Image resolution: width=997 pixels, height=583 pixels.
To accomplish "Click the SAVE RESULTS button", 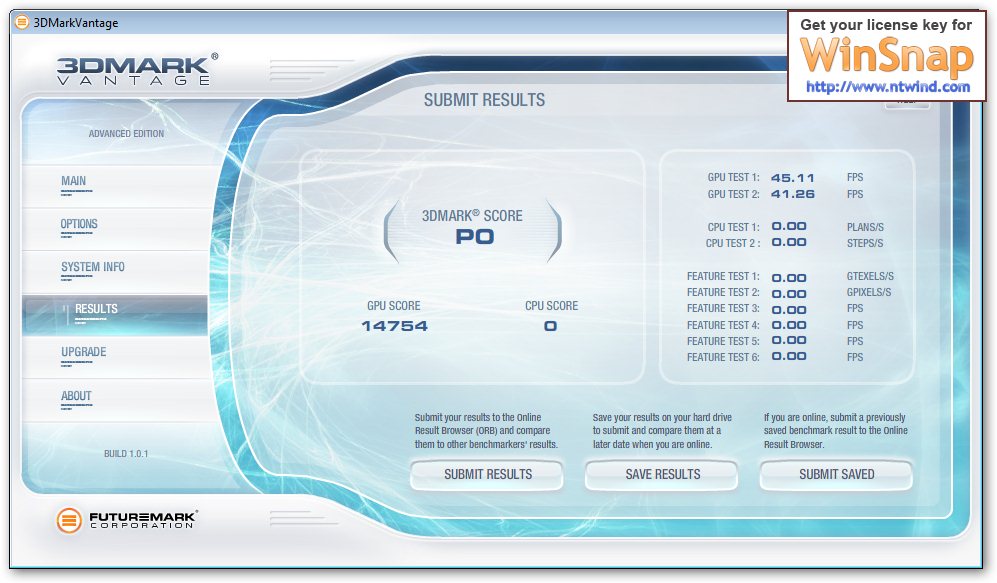I will pos(662,475).
